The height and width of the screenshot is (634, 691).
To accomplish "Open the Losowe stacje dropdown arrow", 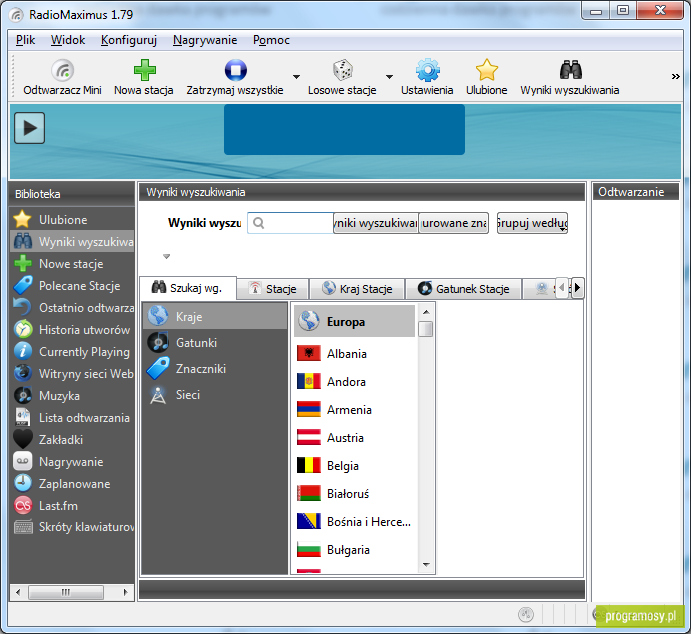I will 389,77.
